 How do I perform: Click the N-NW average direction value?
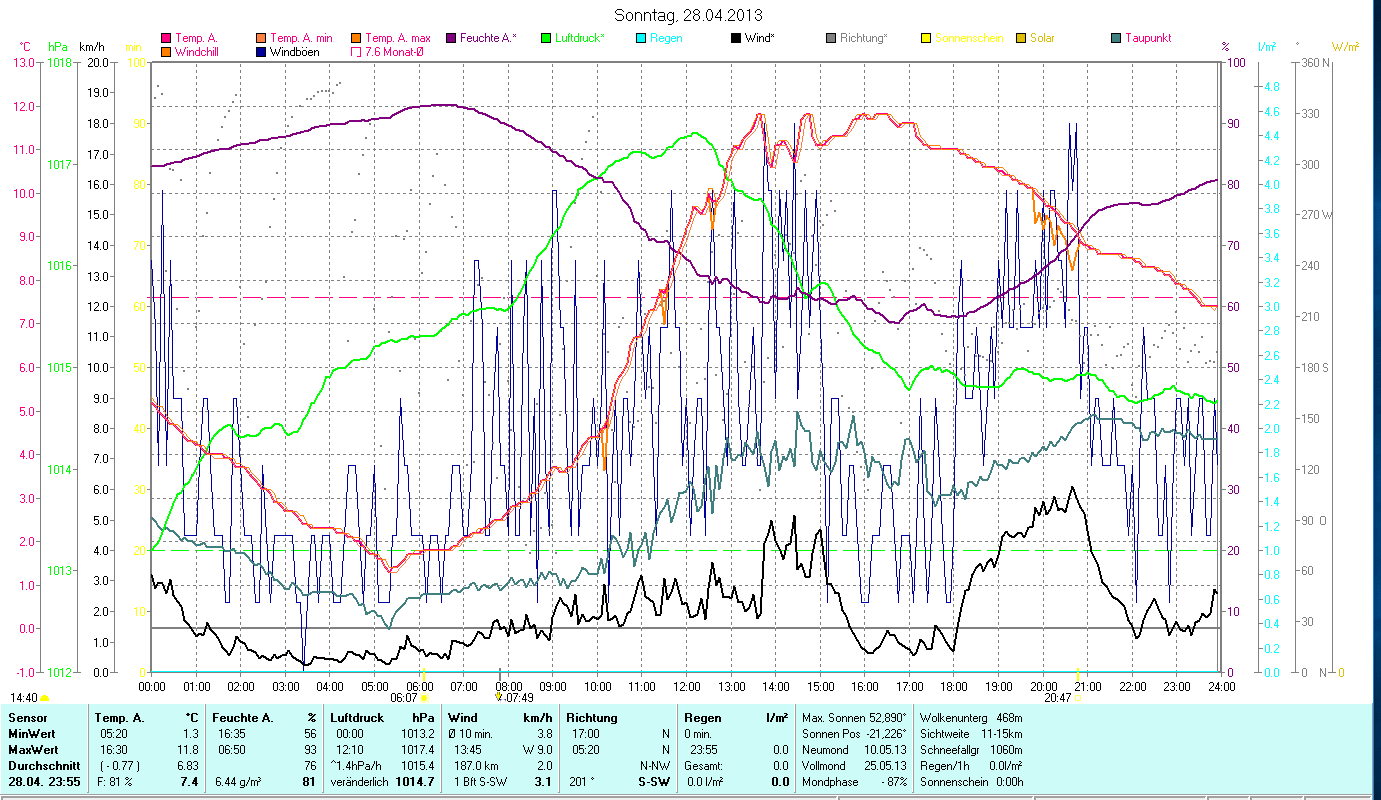pos(654,766)
